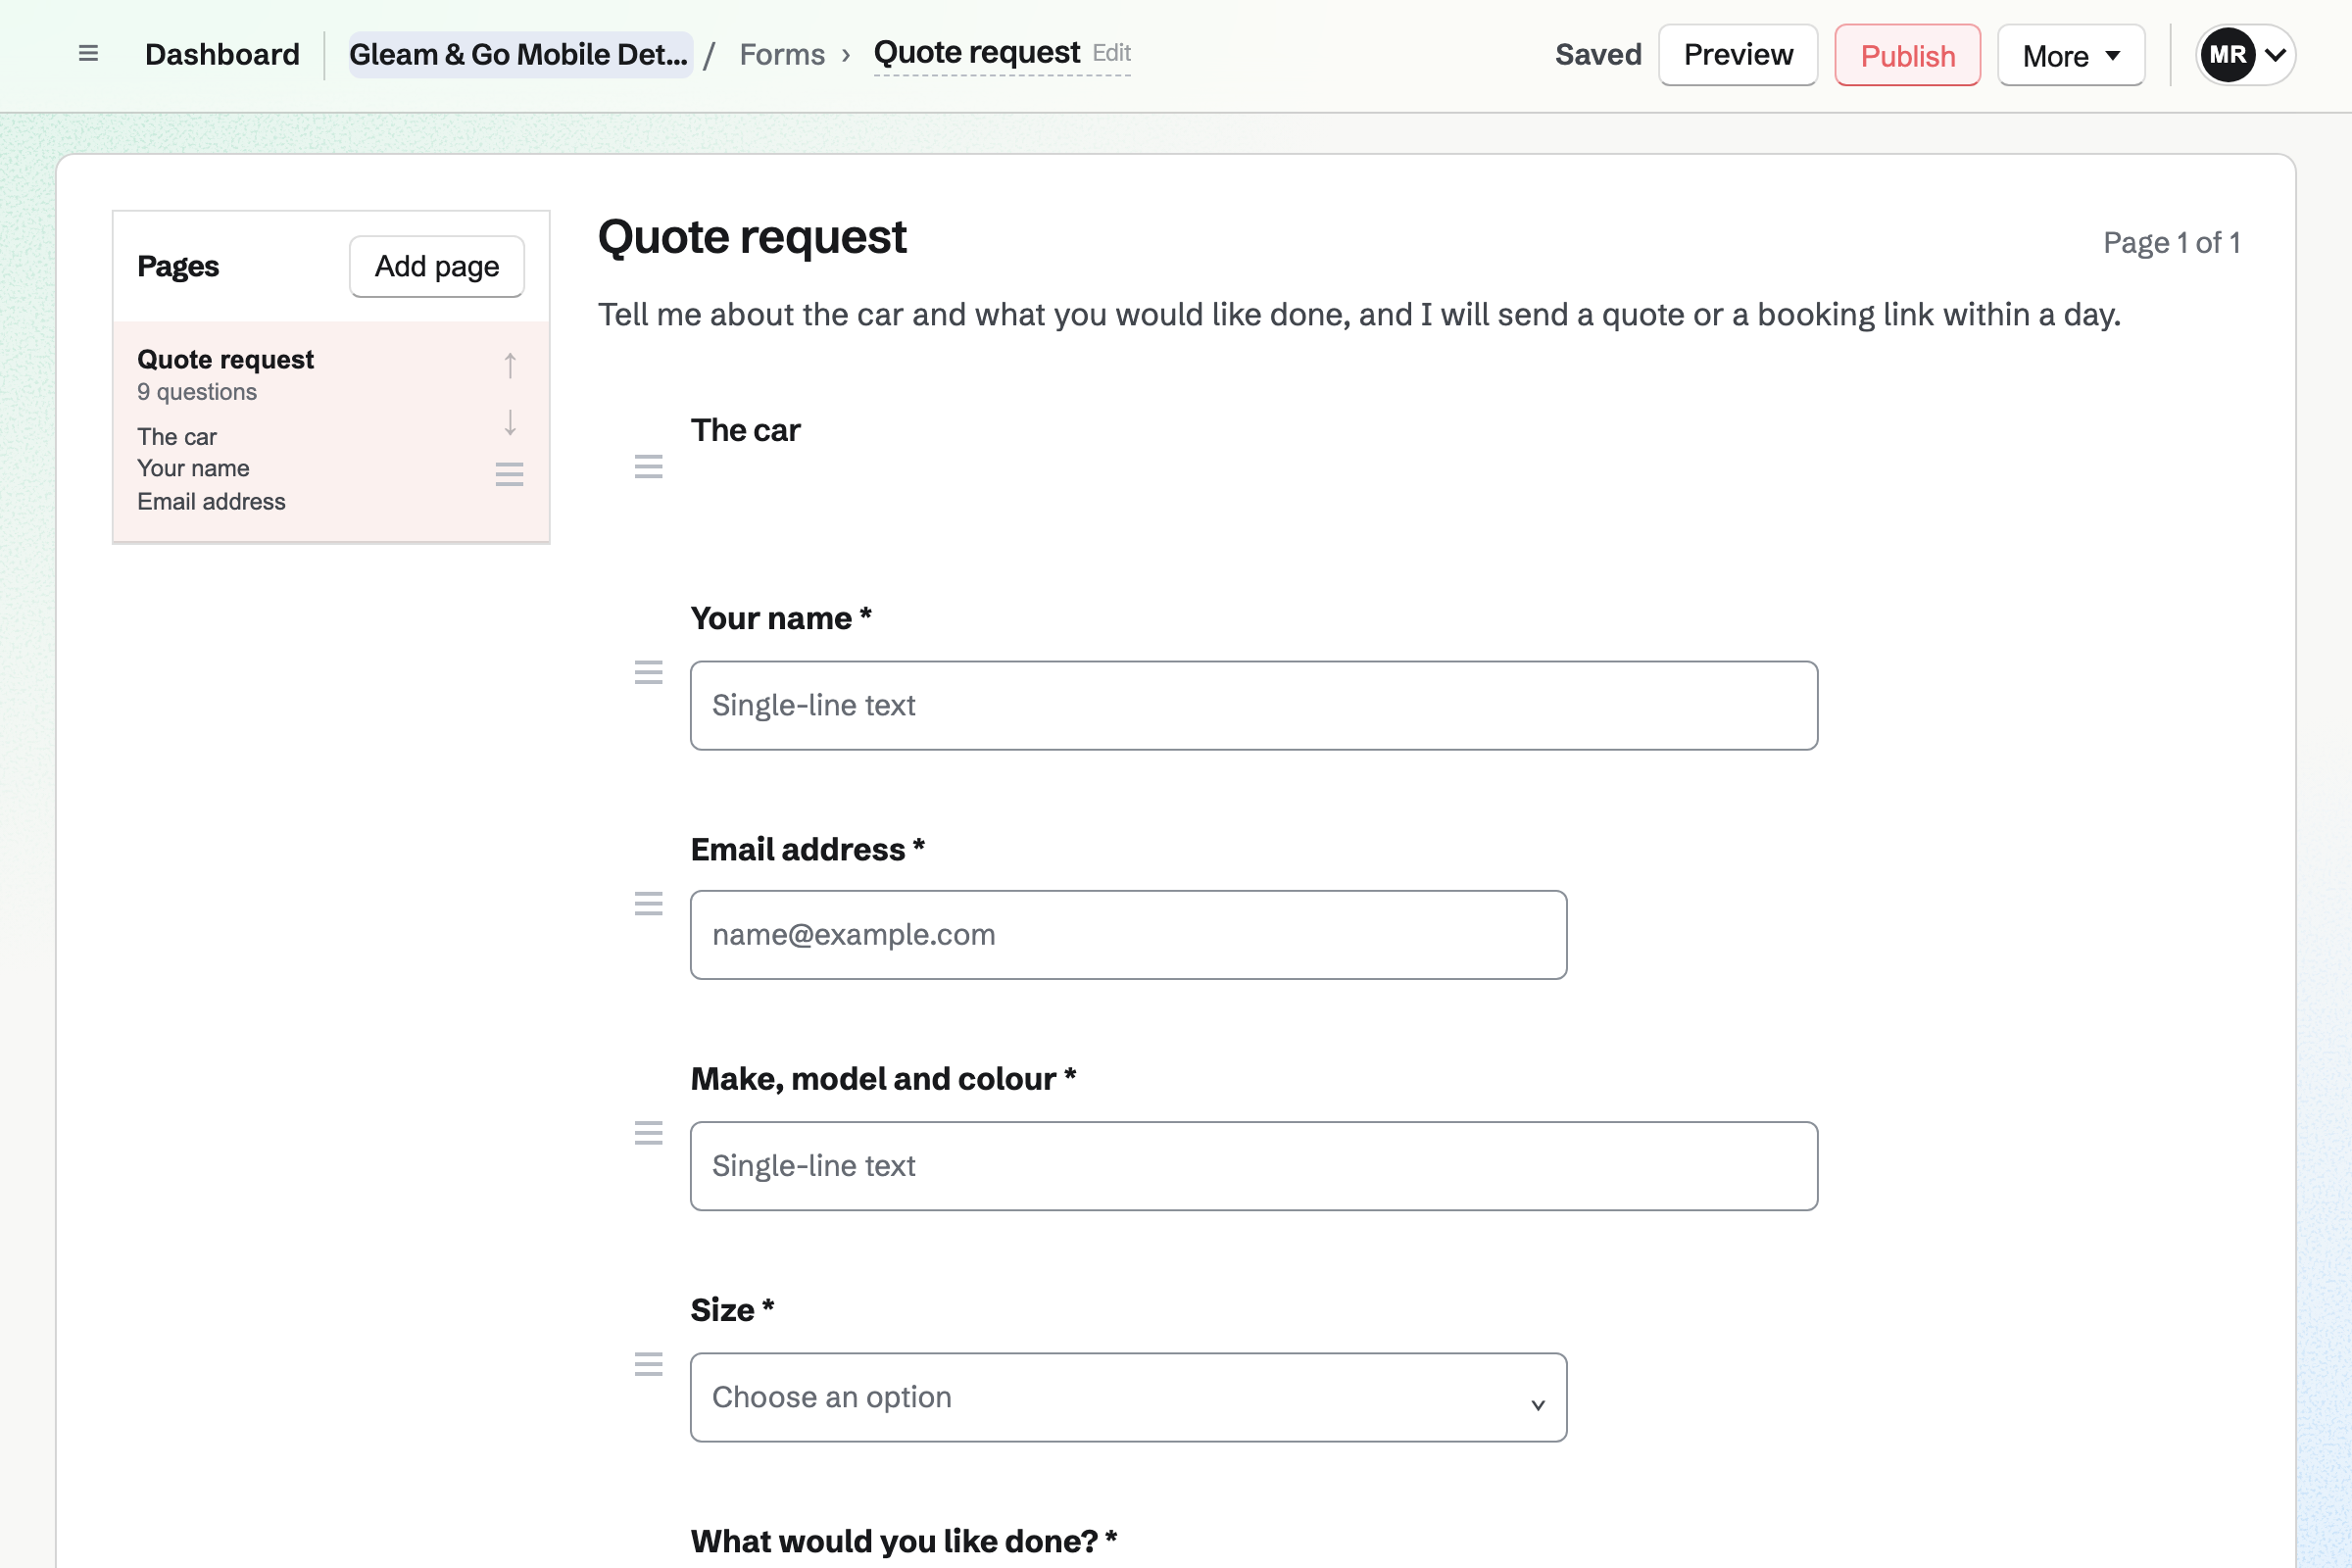This screenshot has height=1568, width=2352.
Task: Move Quote request page down arrow
Action: pos(510,422)
